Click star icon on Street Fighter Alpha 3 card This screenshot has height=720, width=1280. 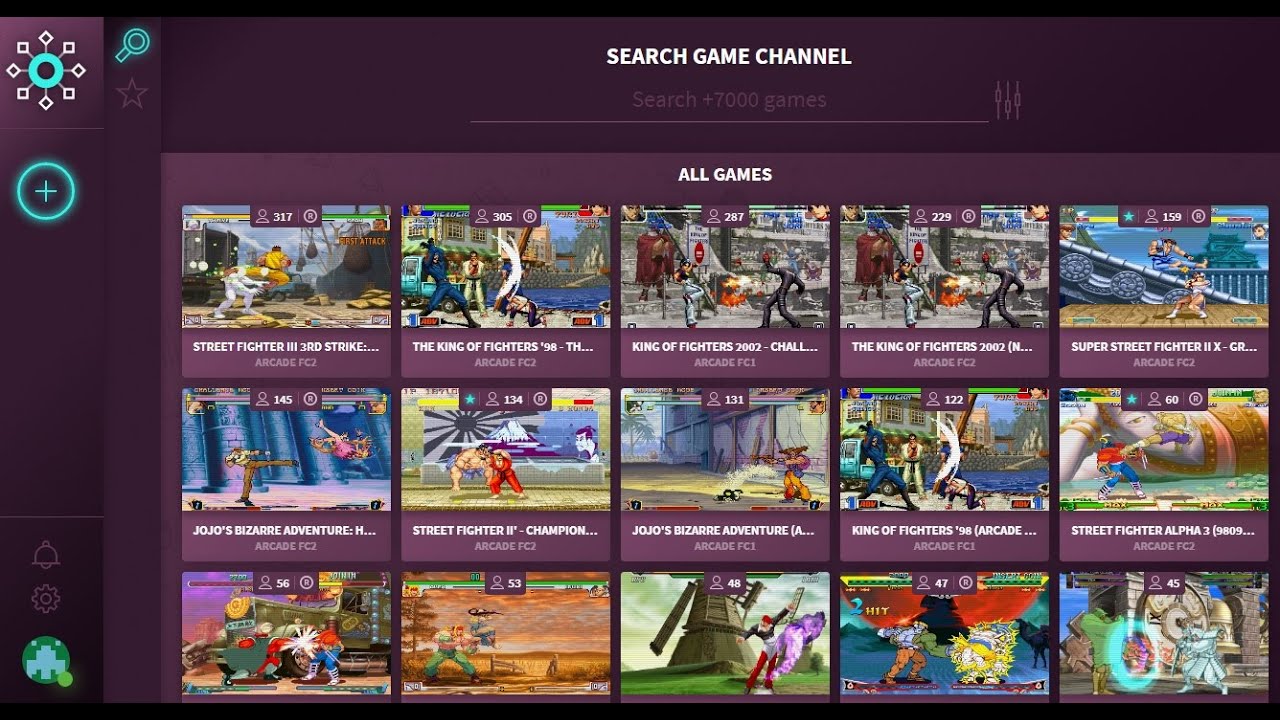point(1131,399)
